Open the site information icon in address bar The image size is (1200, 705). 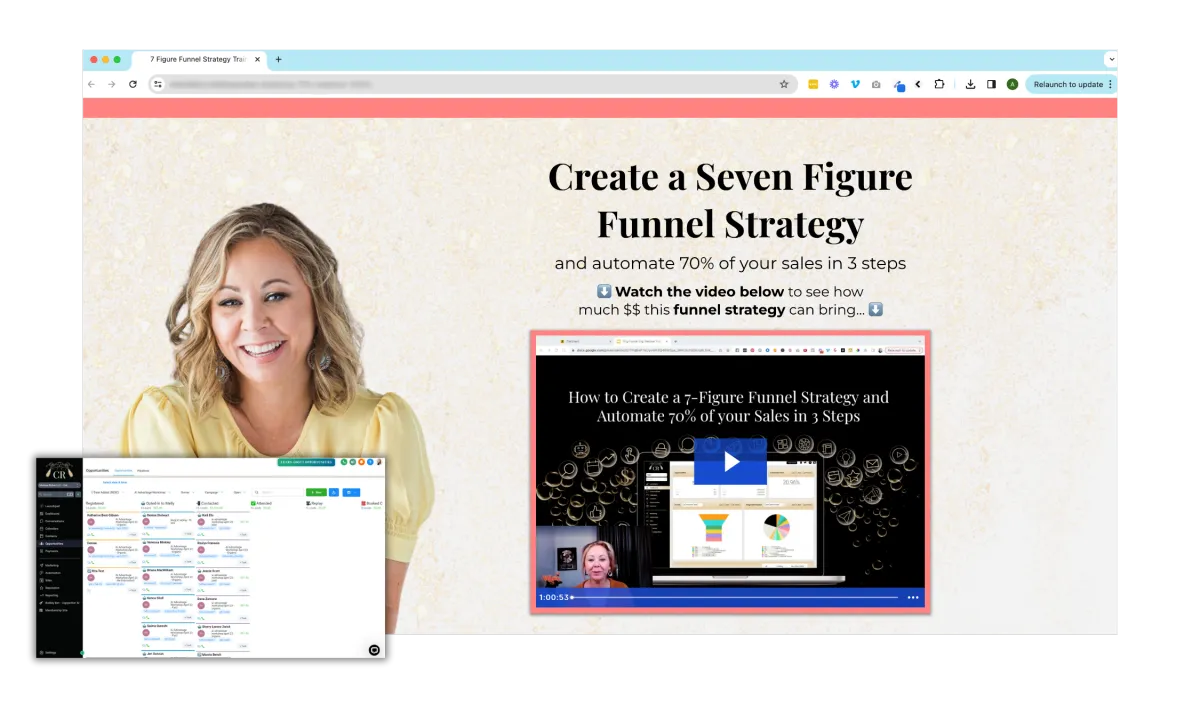coord(157,84)
